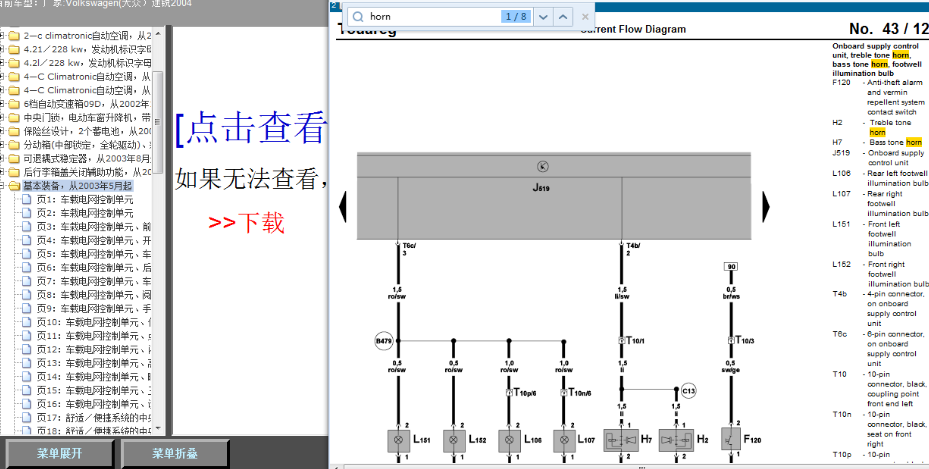Click page icon of '页5' entry
Image resolution: width=929 pixels, height=469 pixels.
coord(27,254)
